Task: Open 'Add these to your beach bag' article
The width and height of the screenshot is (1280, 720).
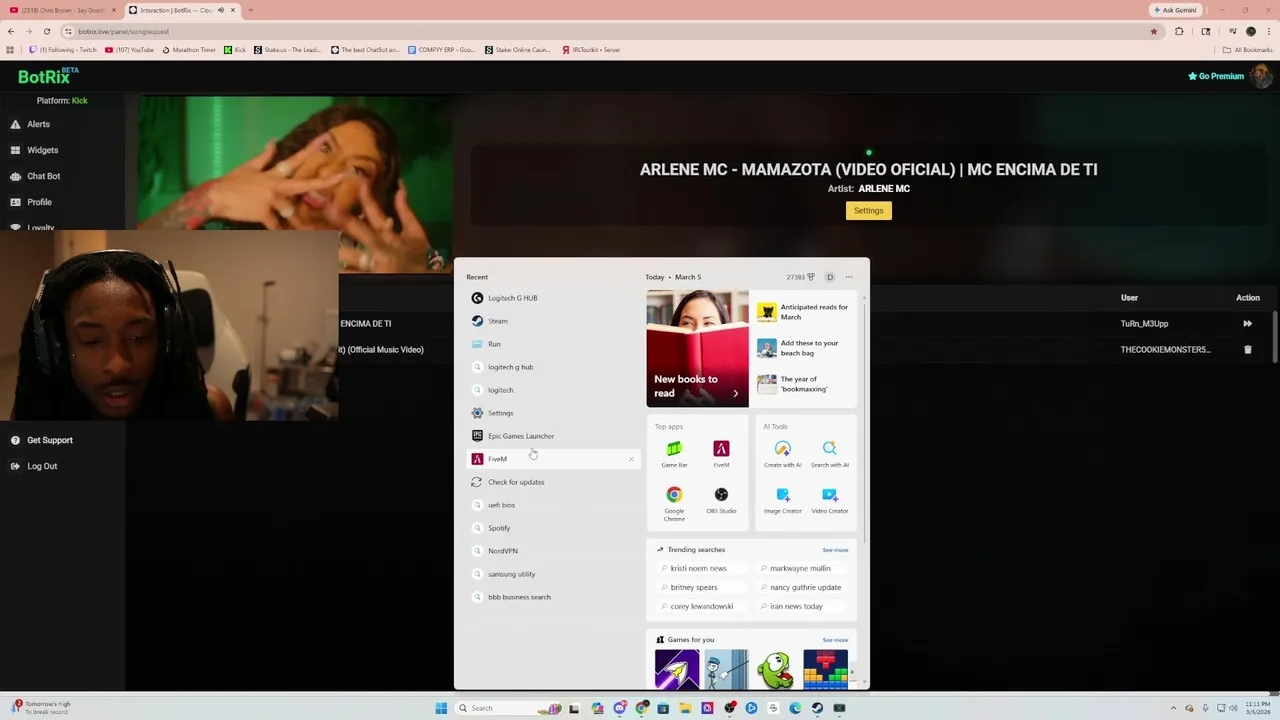Action: [805, 348]
